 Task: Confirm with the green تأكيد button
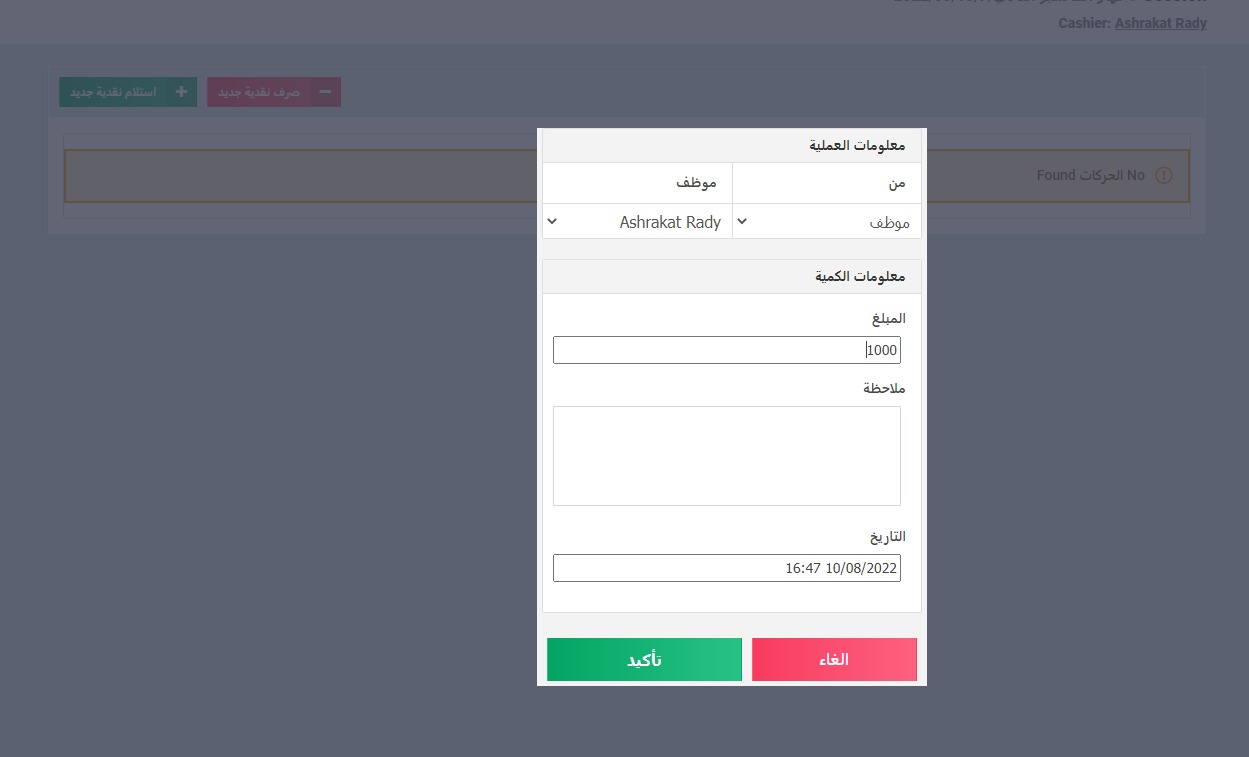click(x=644, y=660)
